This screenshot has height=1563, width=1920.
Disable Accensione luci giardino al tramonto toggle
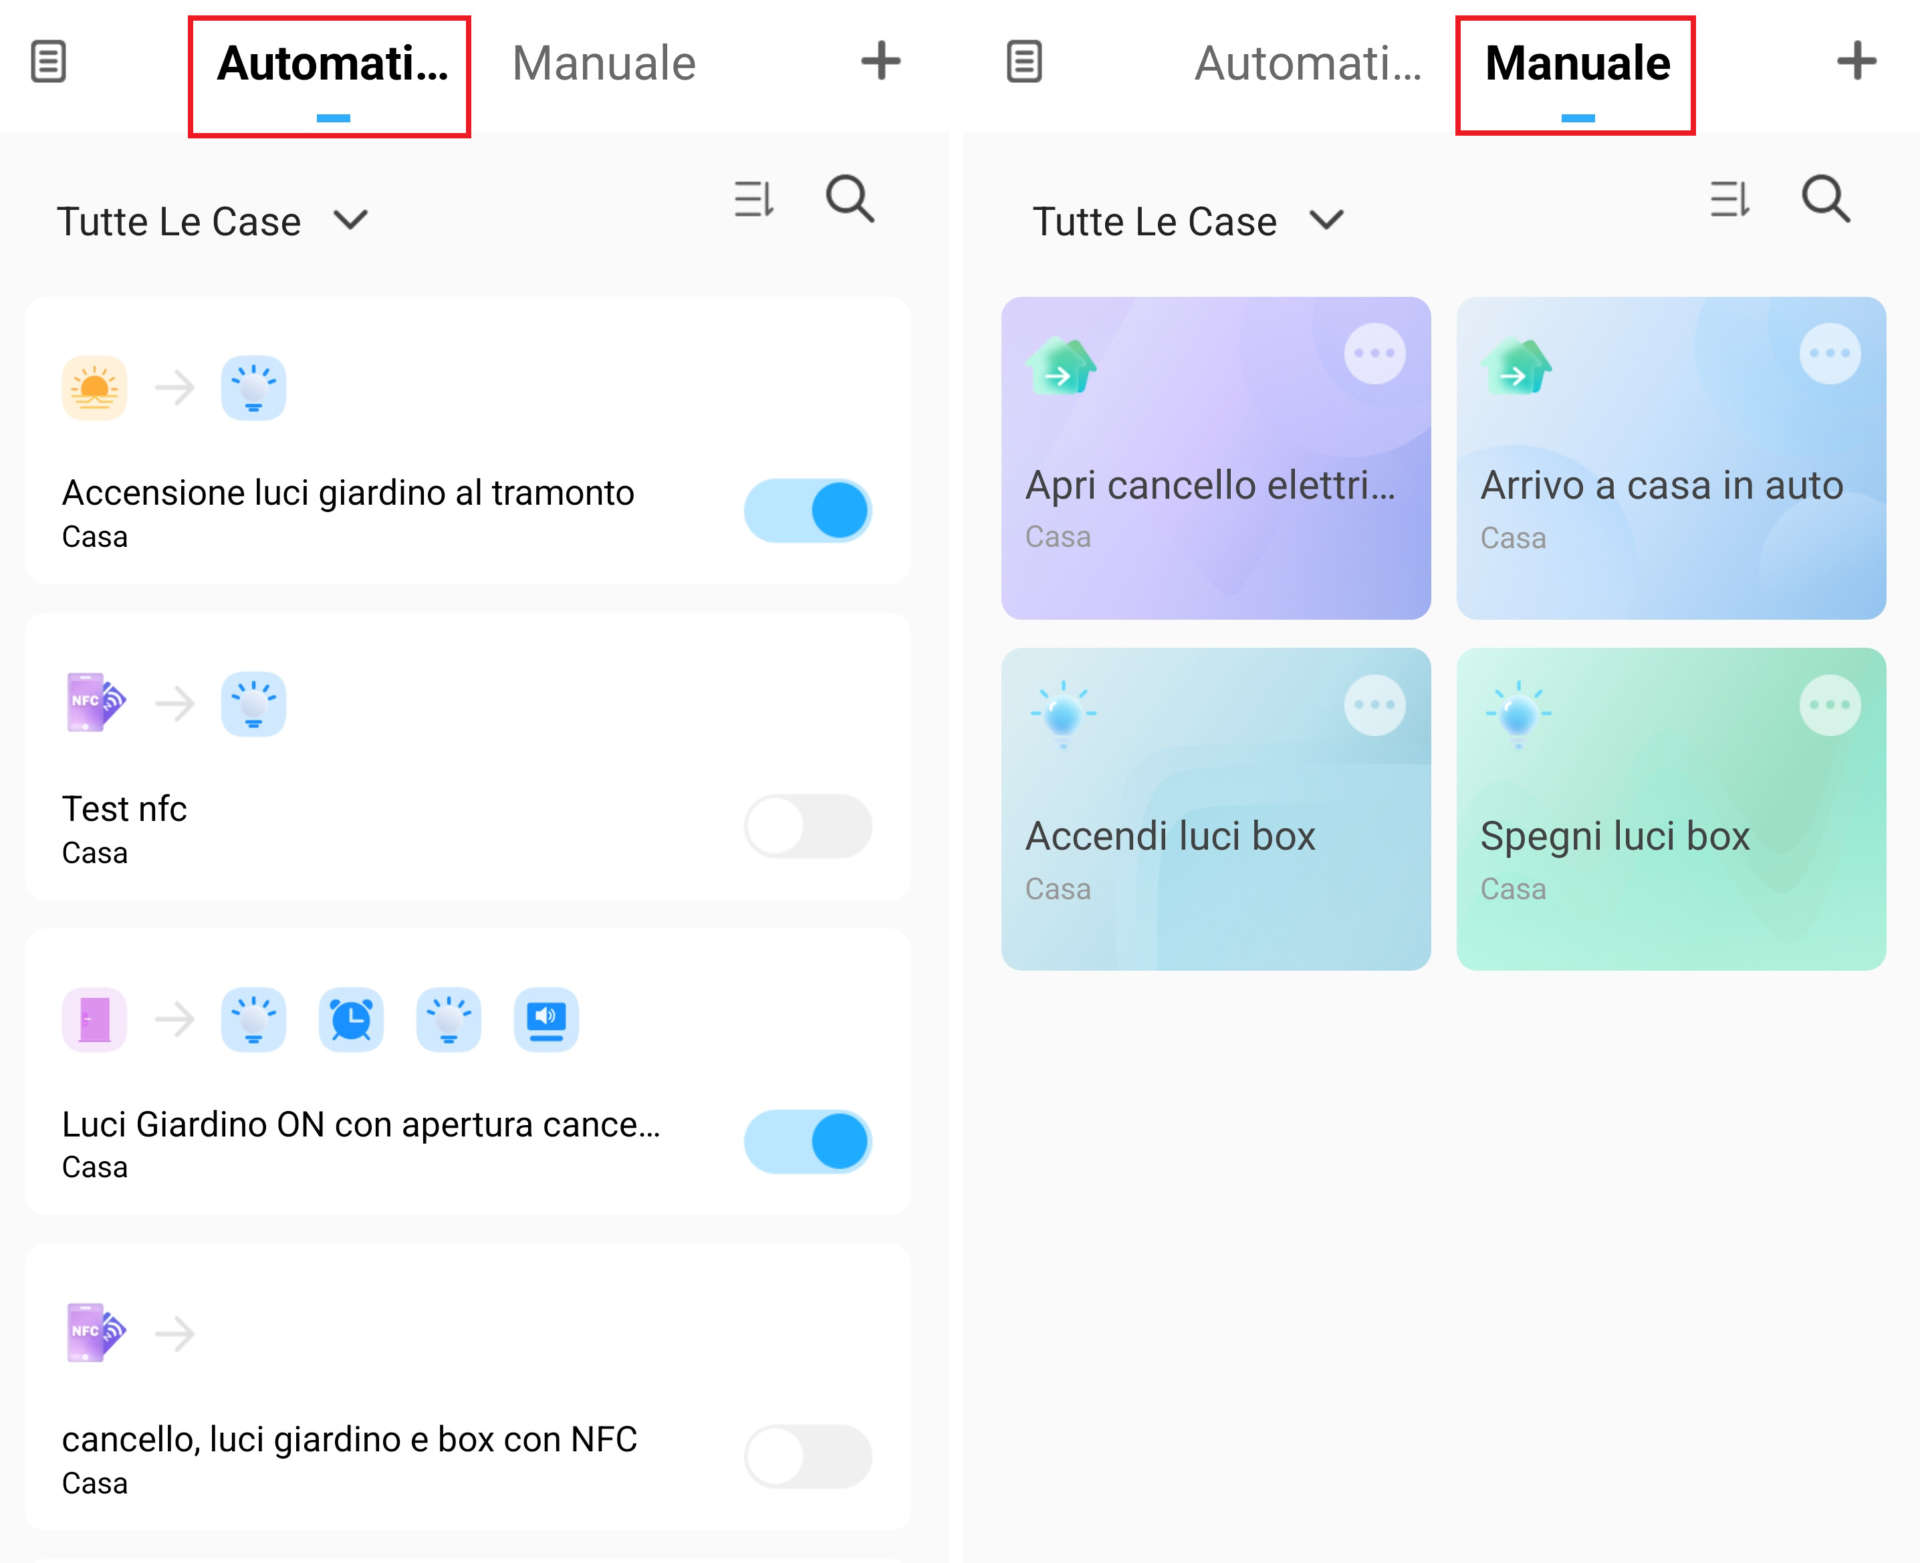point(808,510)
